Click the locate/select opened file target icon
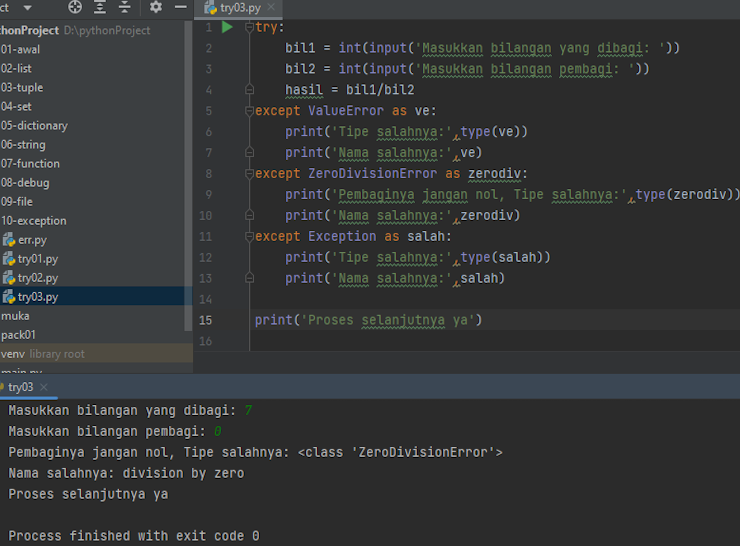740x546 pixels. (x=75, y=7)
